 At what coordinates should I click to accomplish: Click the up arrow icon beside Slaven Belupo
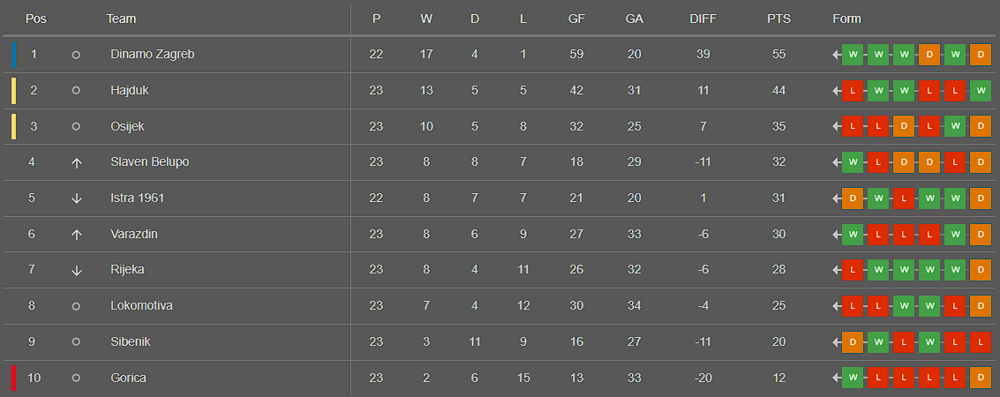(x=77, y=163)
